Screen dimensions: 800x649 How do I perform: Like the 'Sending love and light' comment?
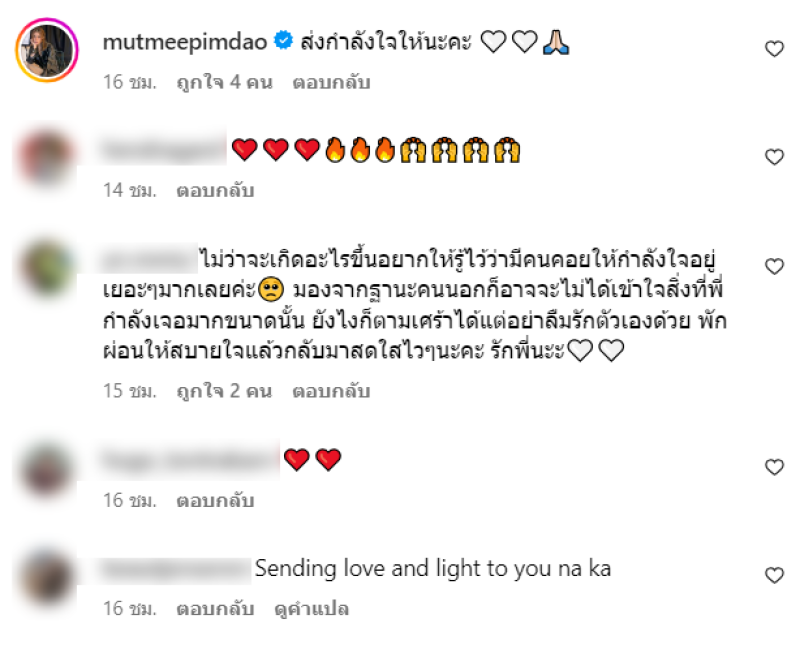774,575
